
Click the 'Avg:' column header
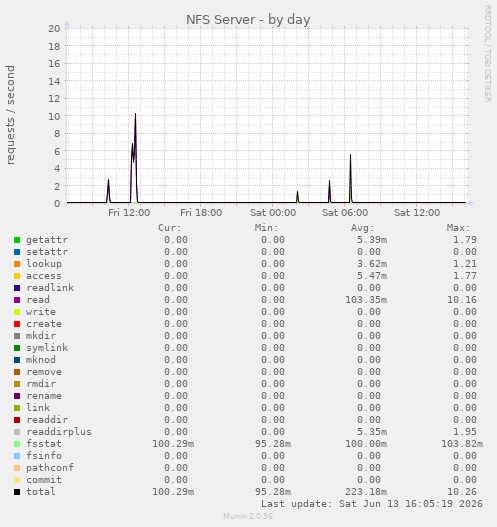tap(362, 228)
